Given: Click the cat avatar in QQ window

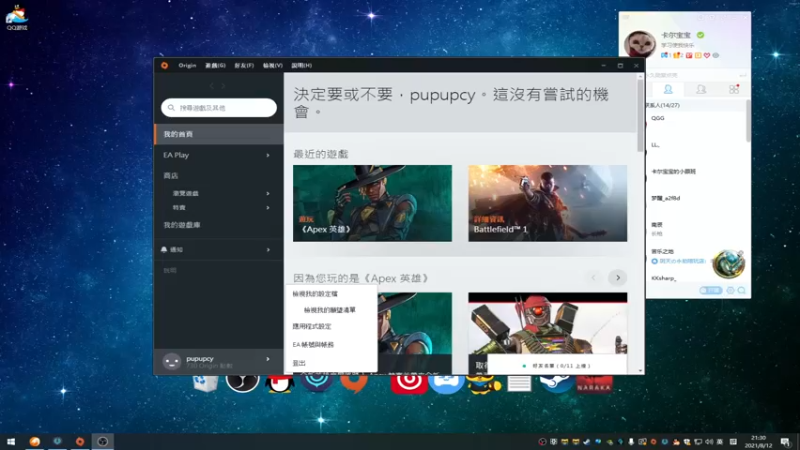Looking at the screenshot, I should [640, 44].
